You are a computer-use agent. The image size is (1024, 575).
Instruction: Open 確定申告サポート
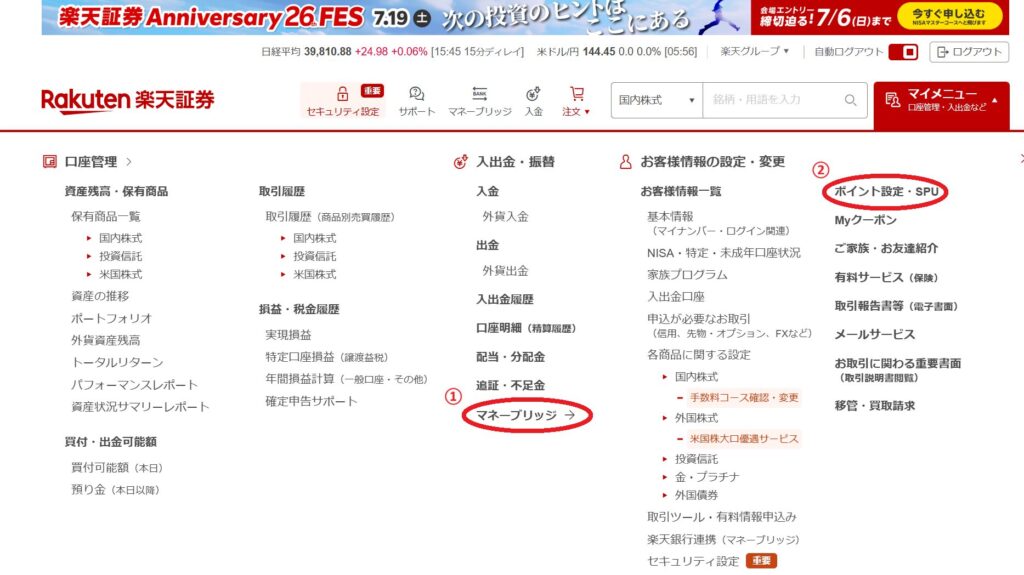click(x=311, y=401)
